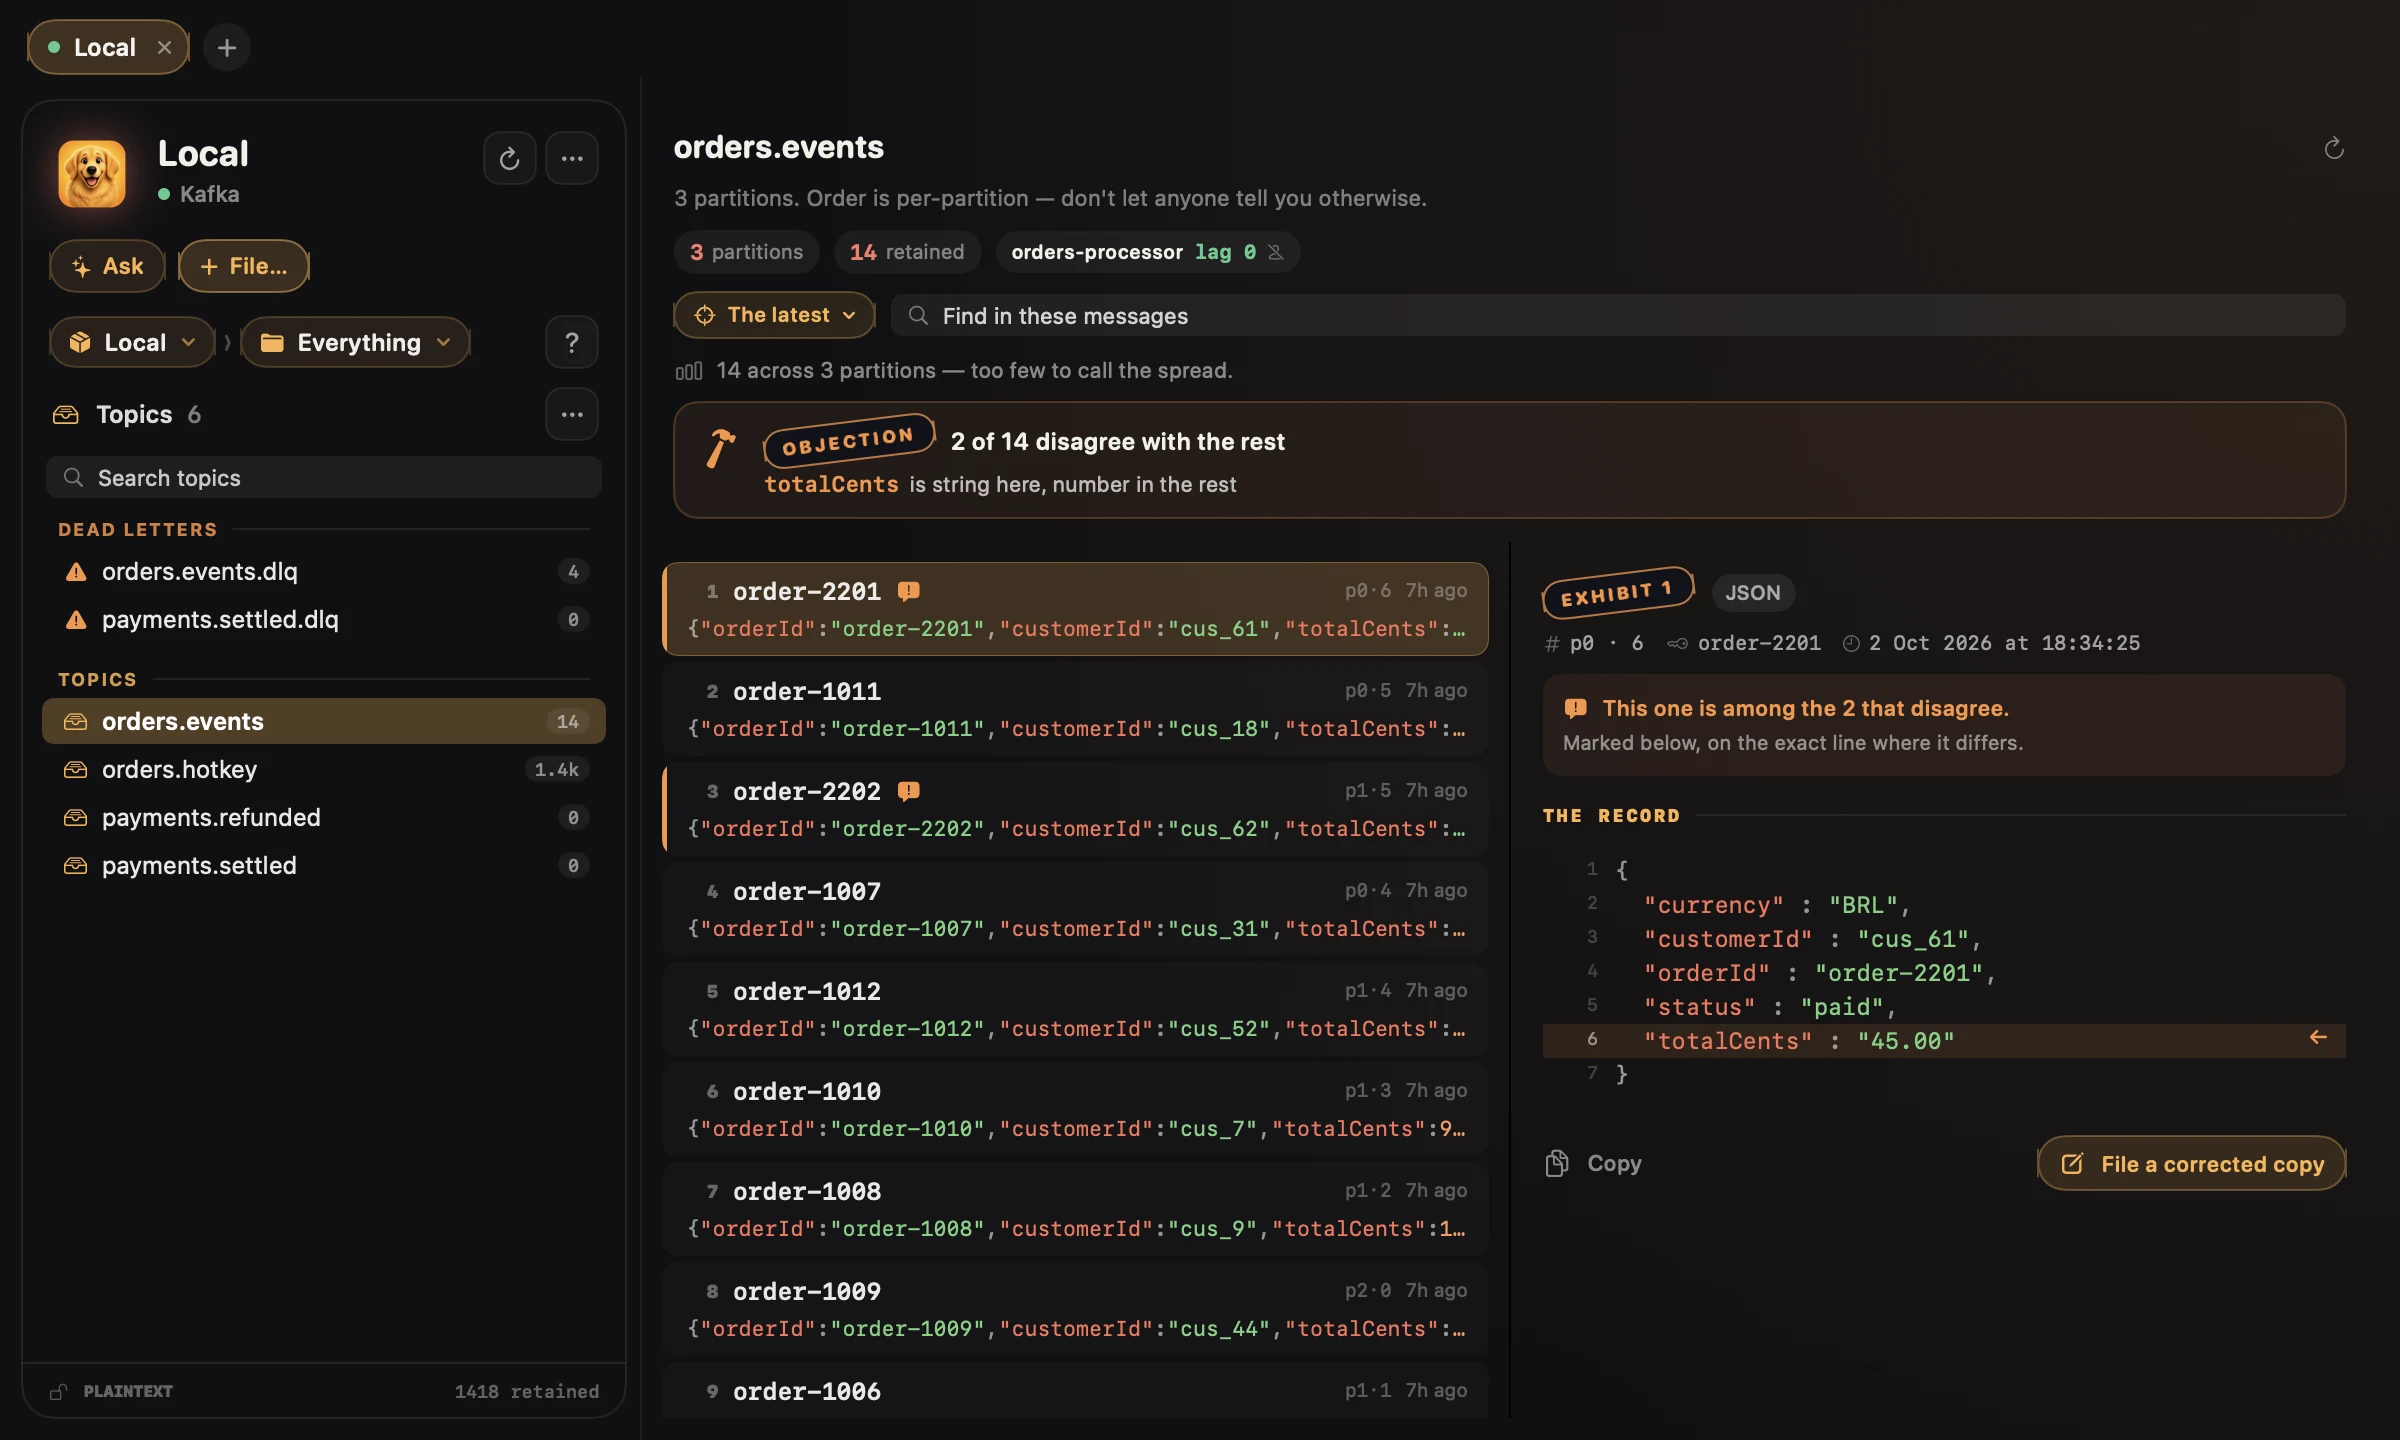This screenshot has width=2400, height=1440.
Task: Open the Ask assistant
Action: coord(108,266)
